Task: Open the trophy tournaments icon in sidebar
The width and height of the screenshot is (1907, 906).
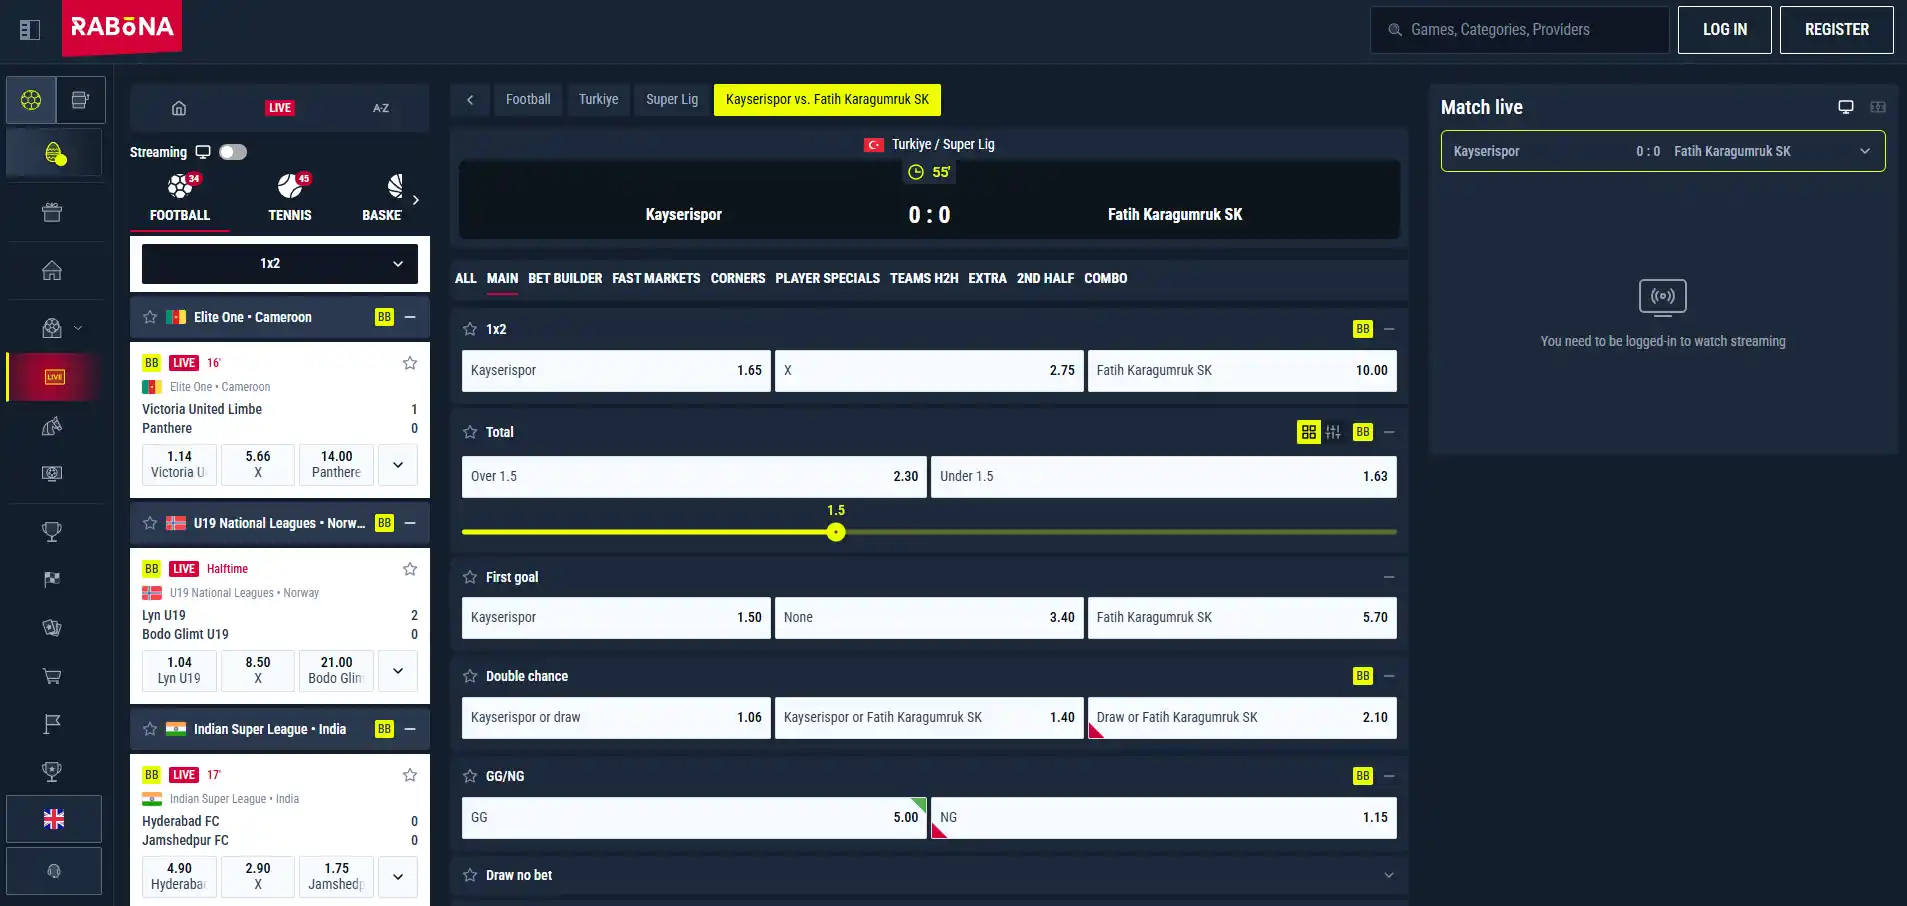Action: (x=52, y=531)
